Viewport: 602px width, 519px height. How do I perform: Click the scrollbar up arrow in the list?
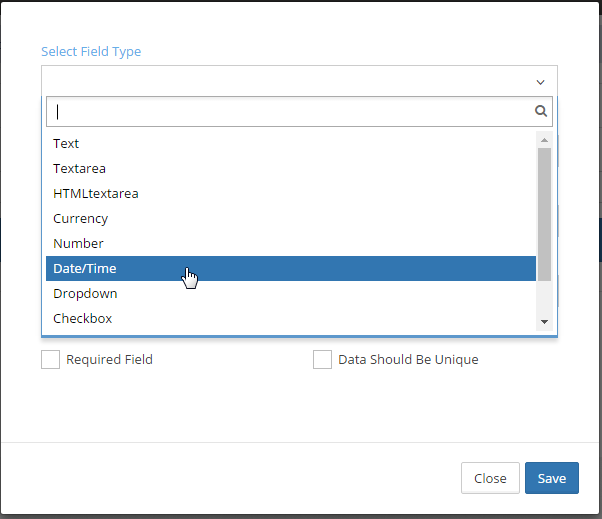pos(544,139)
